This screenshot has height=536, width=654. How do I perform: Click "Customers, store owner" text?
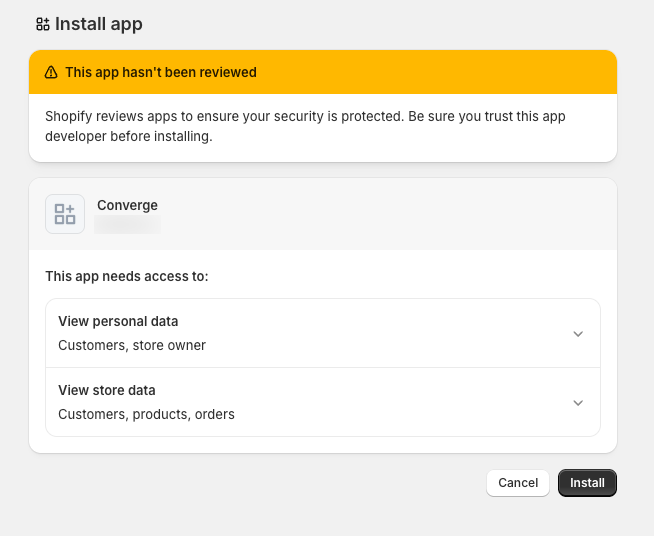pos(132,345)
